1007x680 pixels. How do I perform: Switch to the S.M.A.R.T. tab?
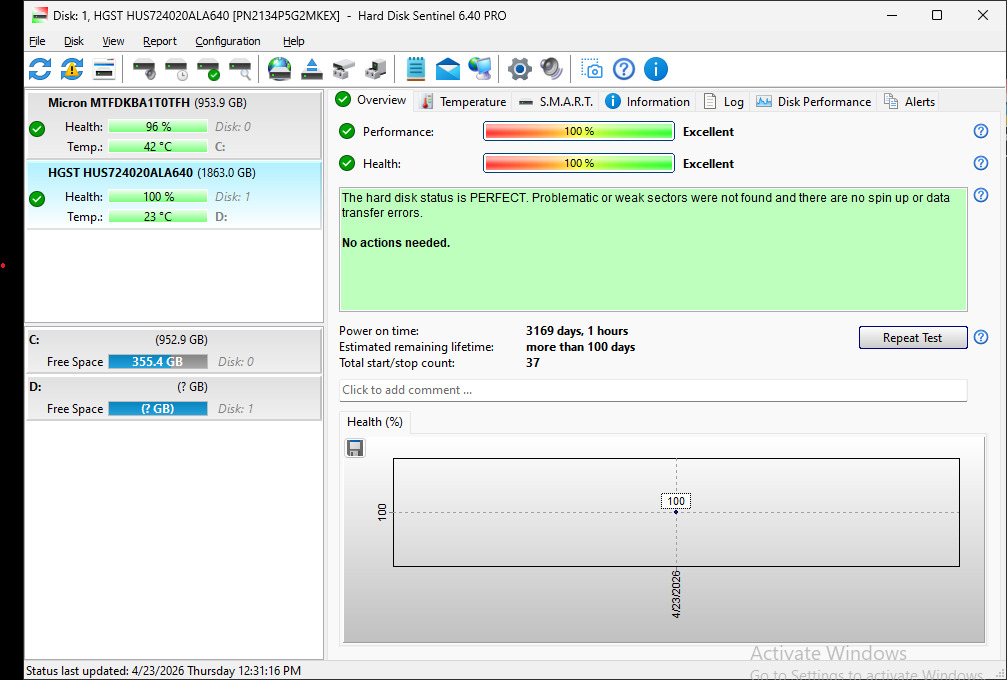[556, 101]
